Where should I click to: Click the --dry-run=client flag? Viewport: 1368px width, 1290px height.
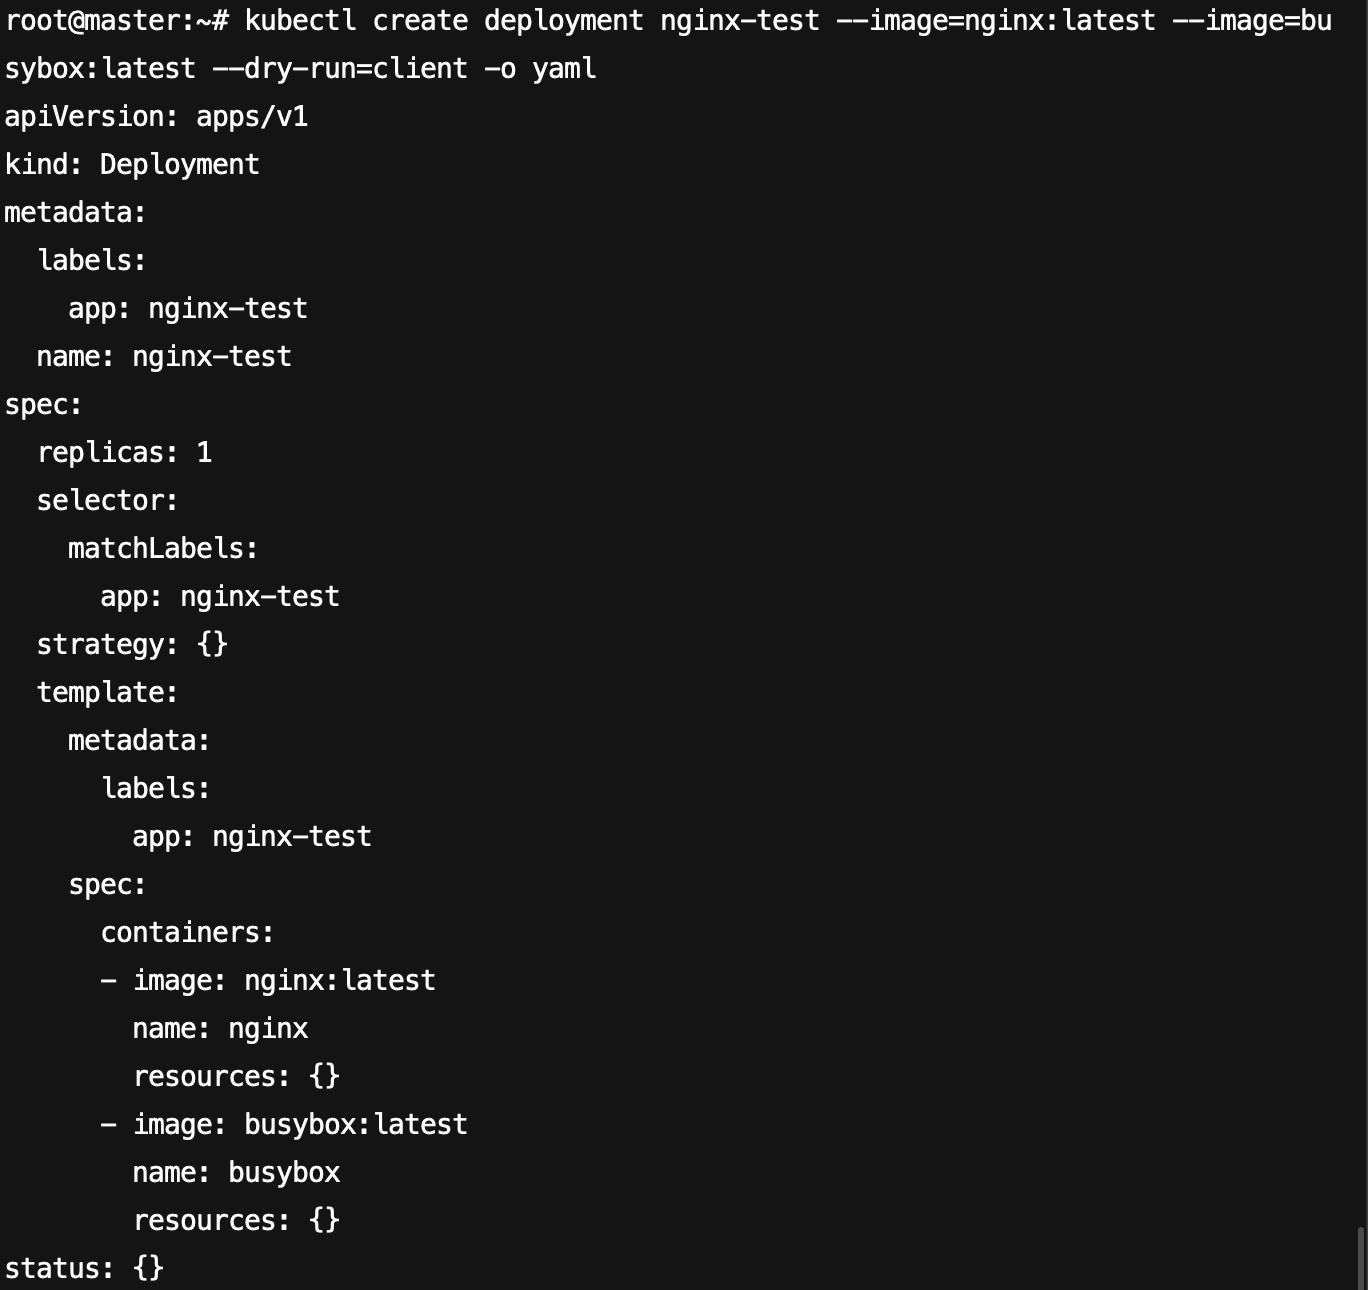340,68
